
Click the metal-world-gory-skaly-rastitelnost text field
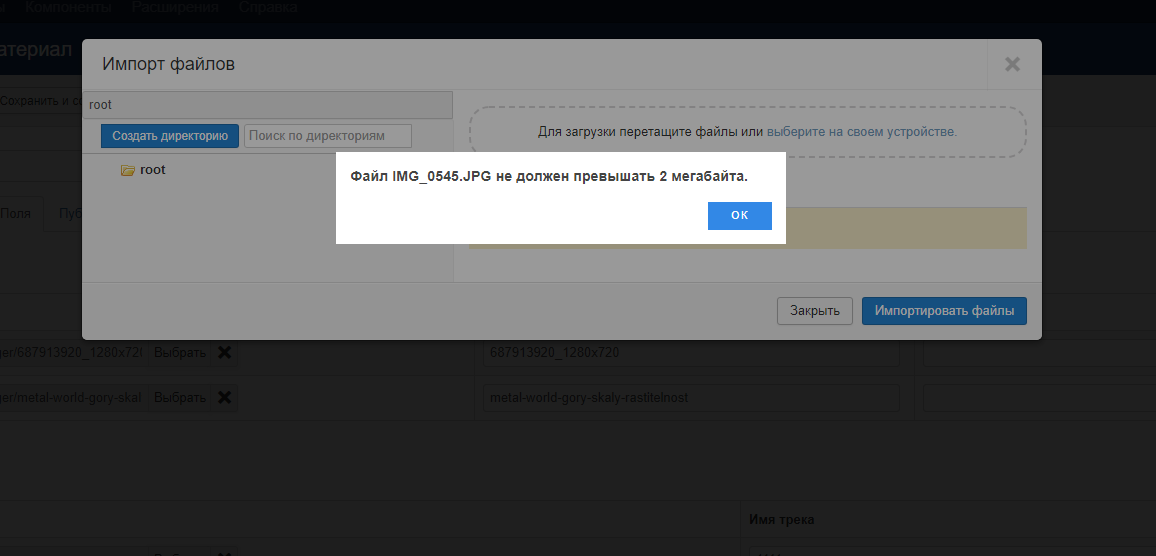(690, 398)
